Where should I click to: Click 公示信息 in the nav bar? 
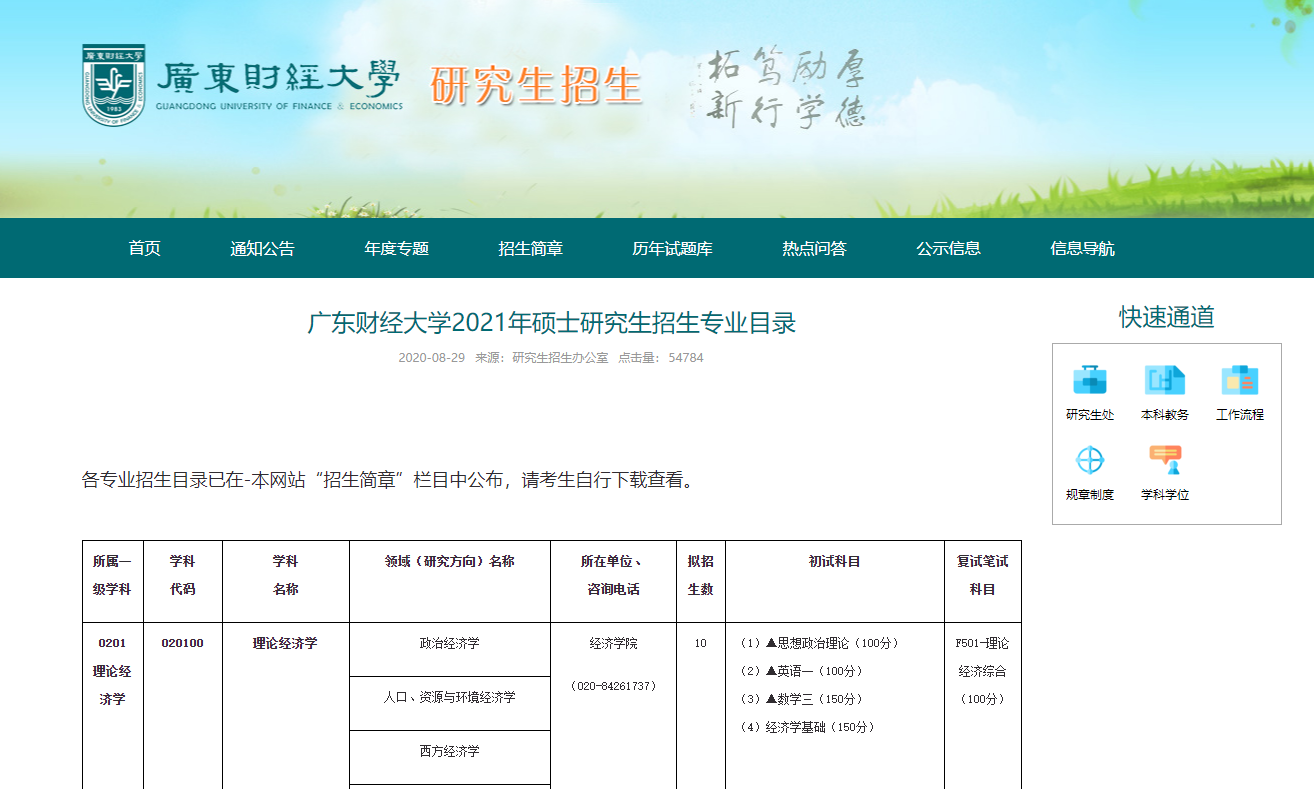948,249
